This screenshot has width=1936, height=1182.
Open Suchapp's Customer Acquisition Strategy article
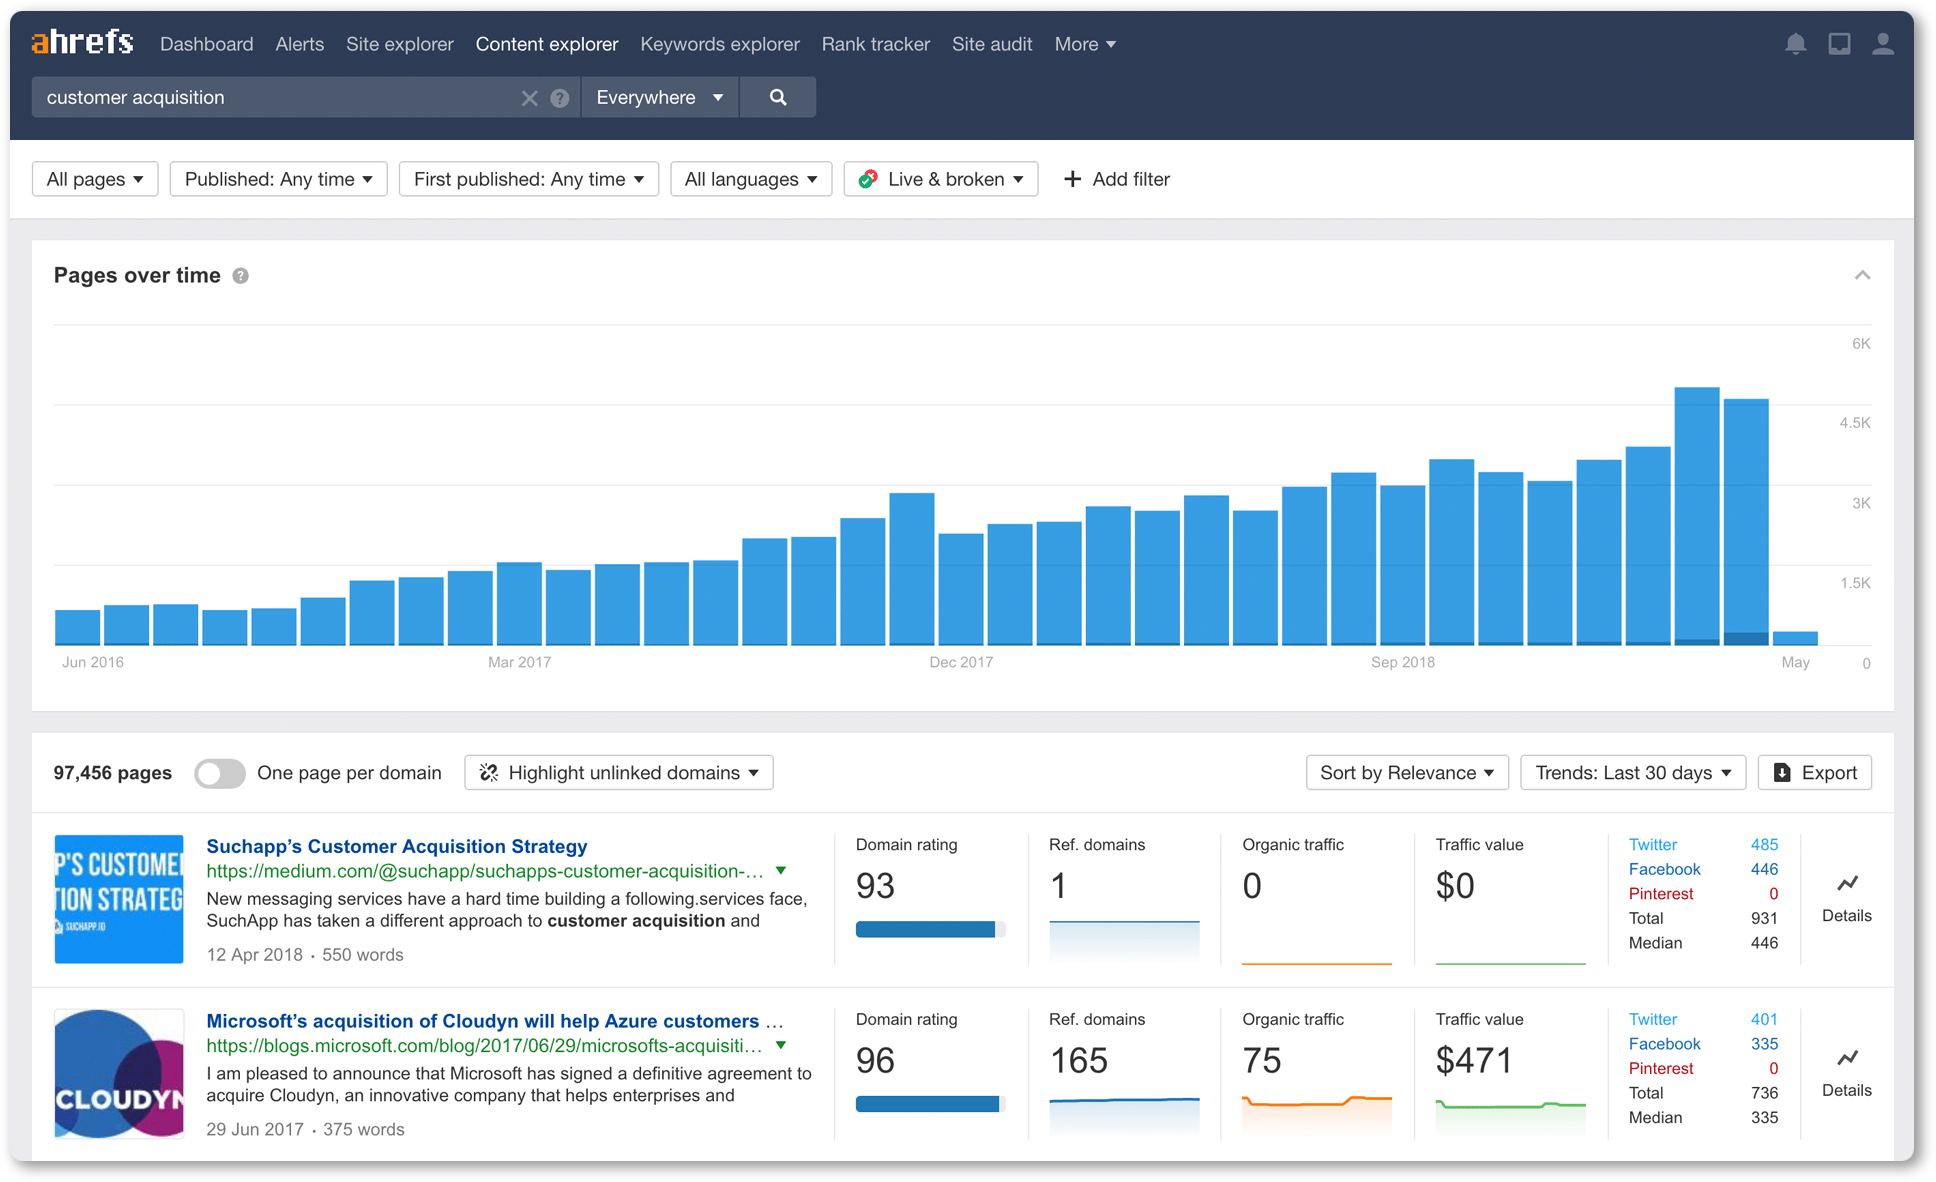(397, 846)
